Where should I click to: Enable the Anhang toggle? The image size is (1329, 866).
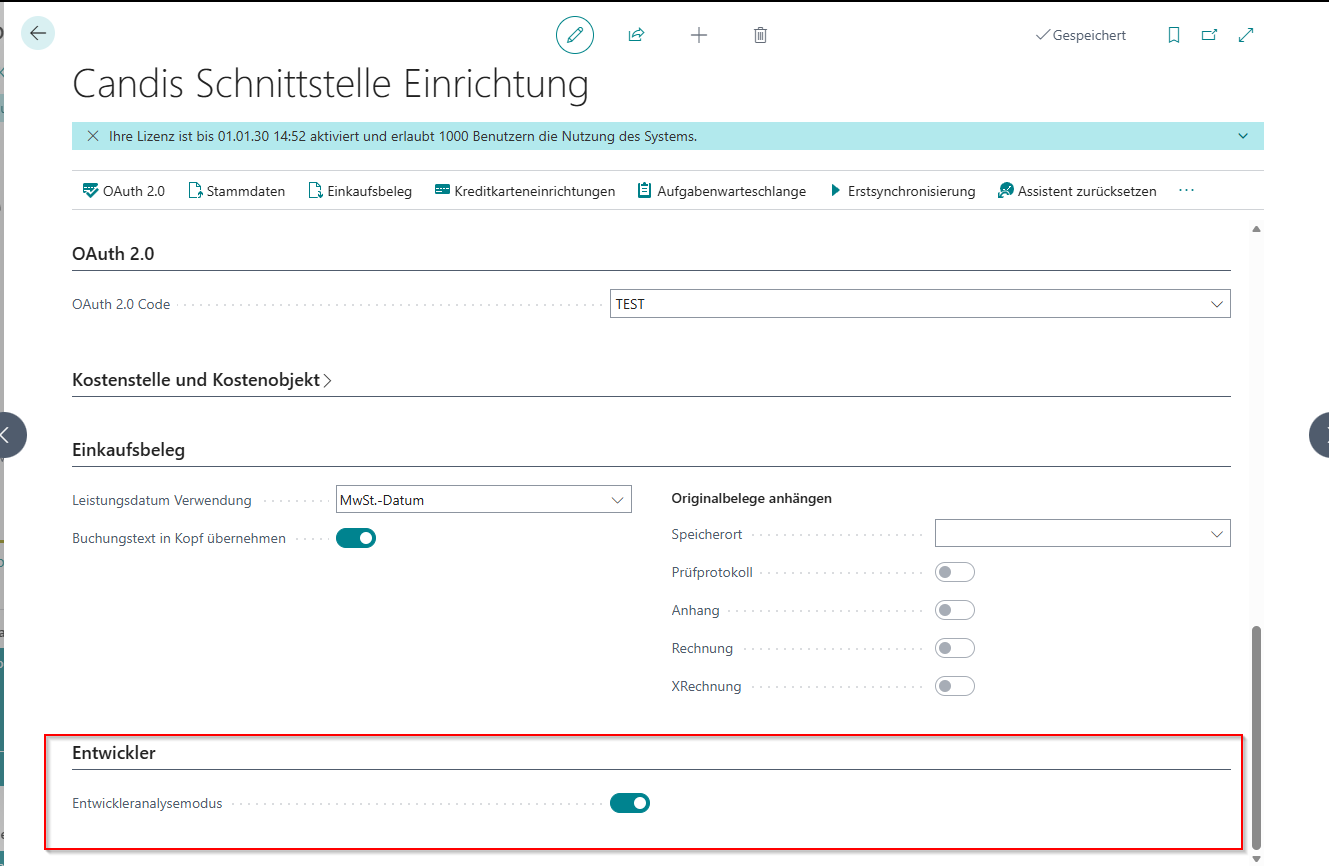pyautogui.click(x=954, y=610)
